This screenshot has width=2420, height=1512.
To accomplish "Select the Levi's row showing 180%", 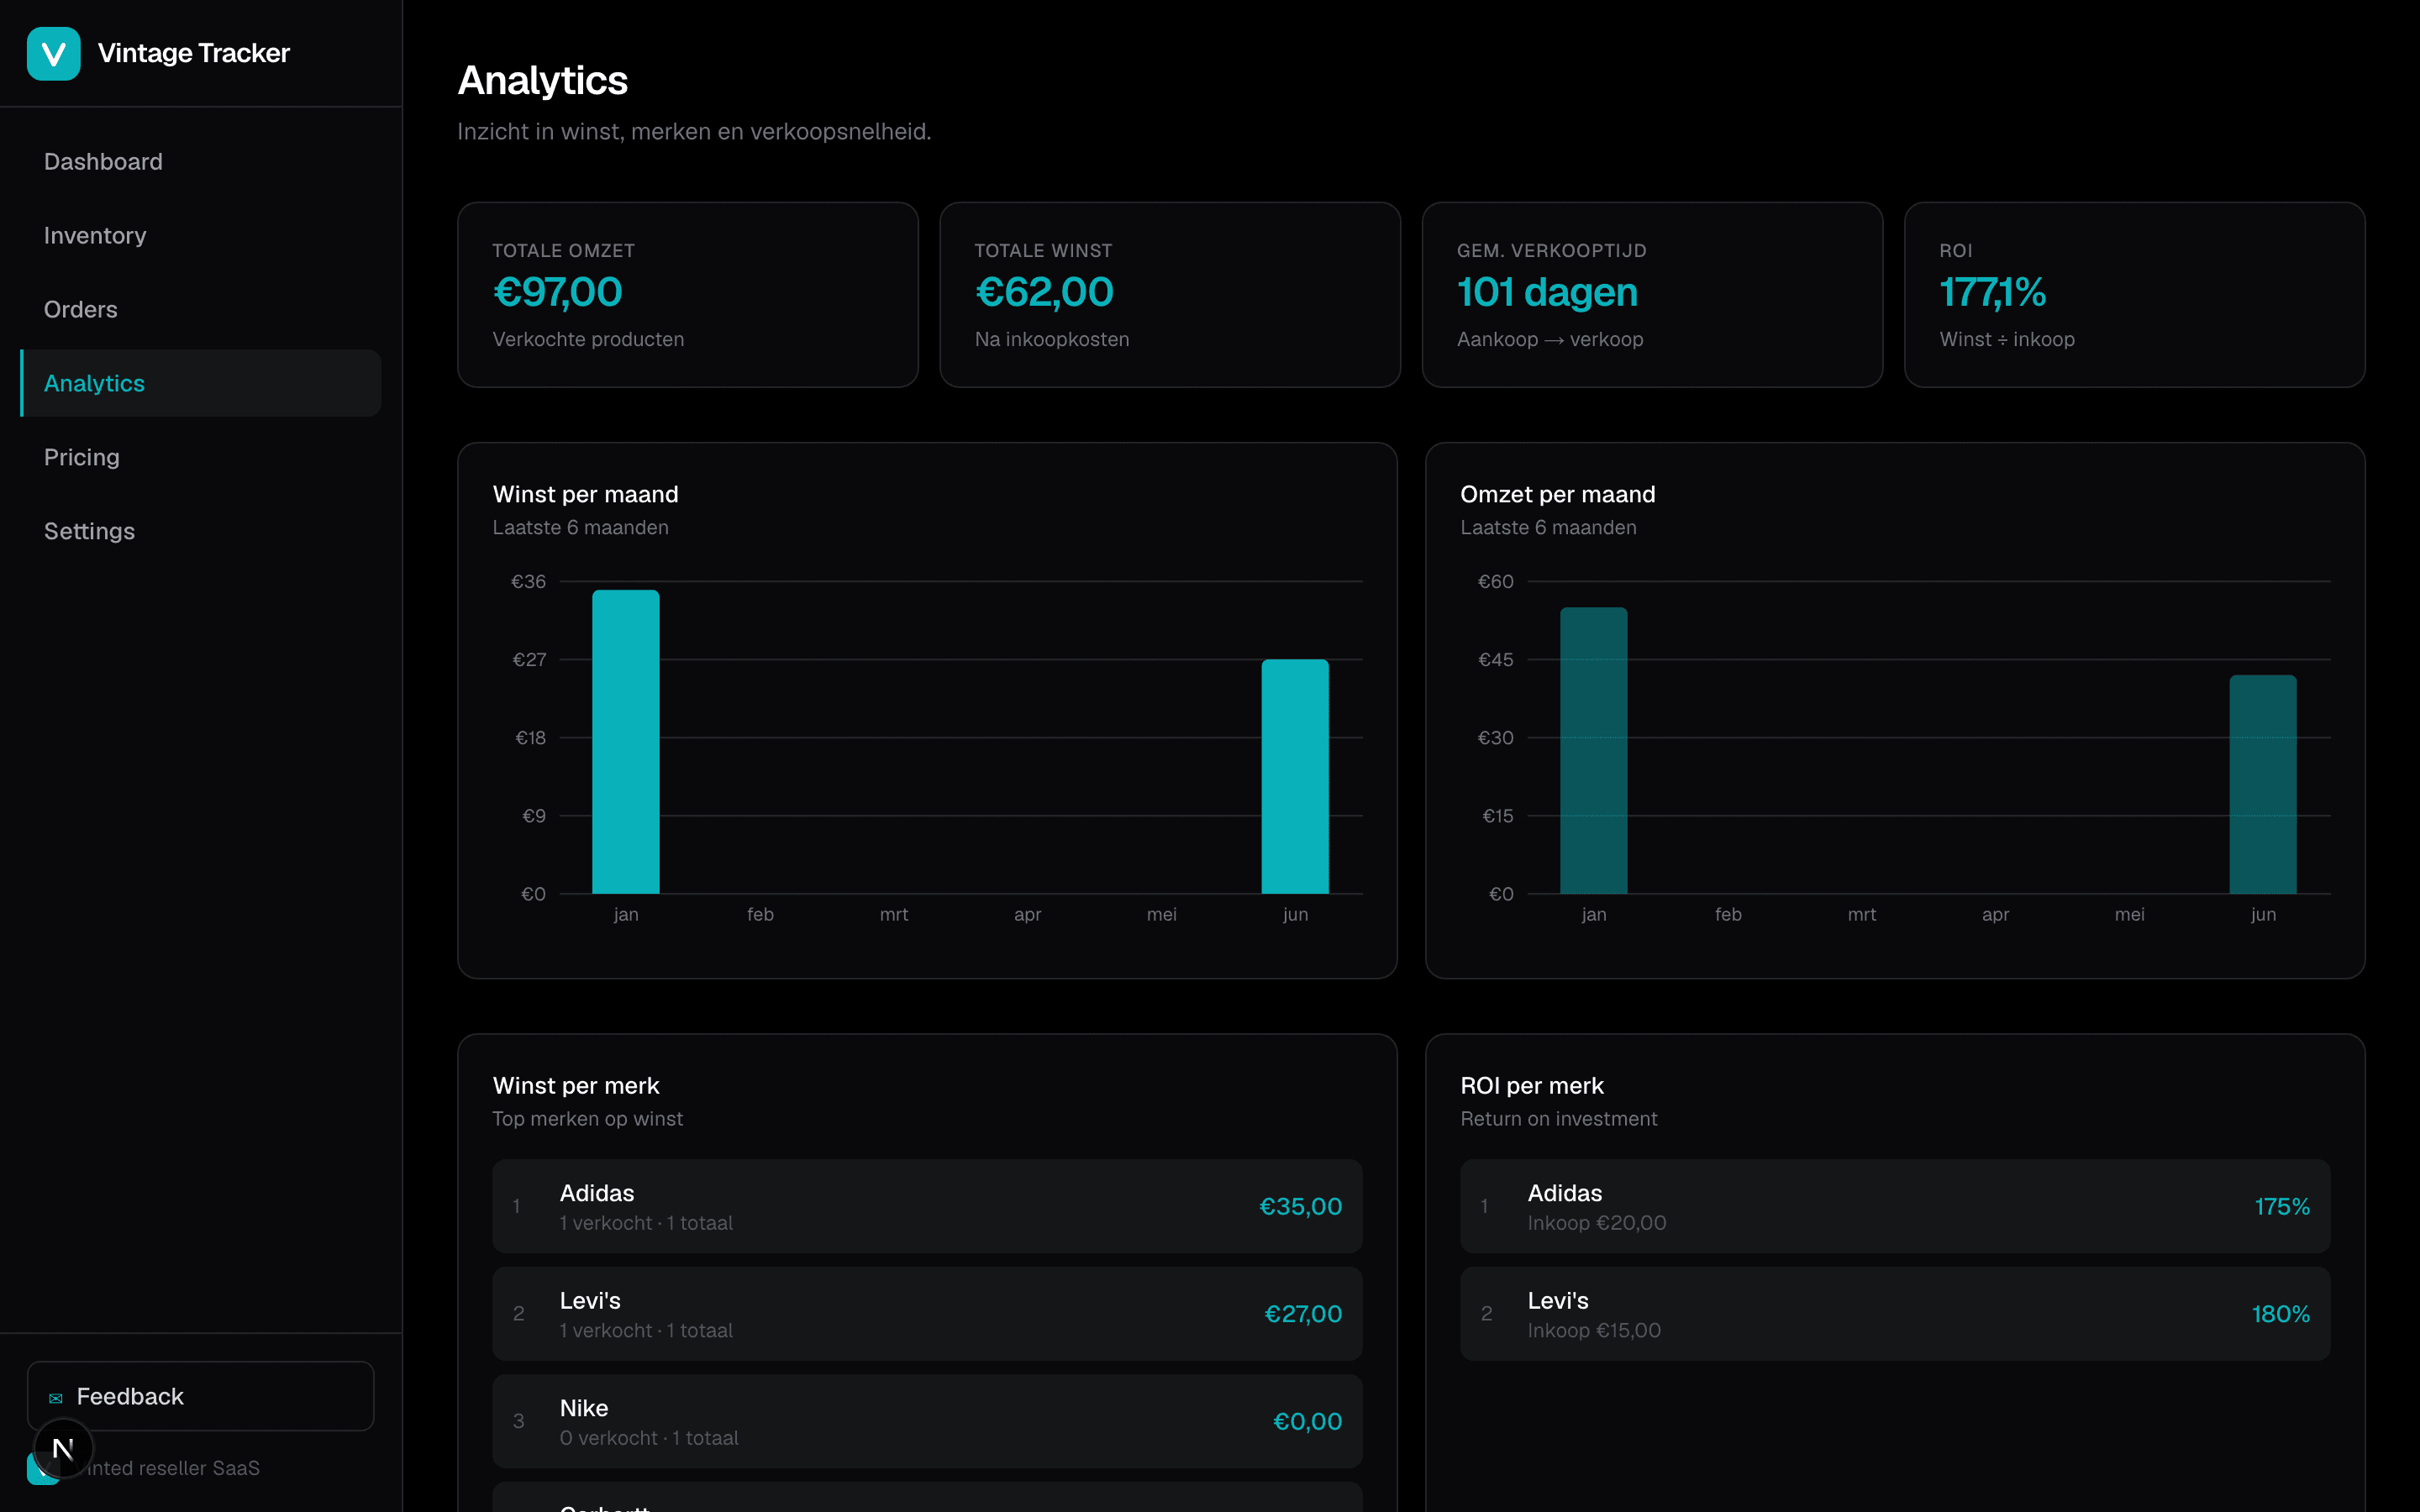I will [1895, 1314].
